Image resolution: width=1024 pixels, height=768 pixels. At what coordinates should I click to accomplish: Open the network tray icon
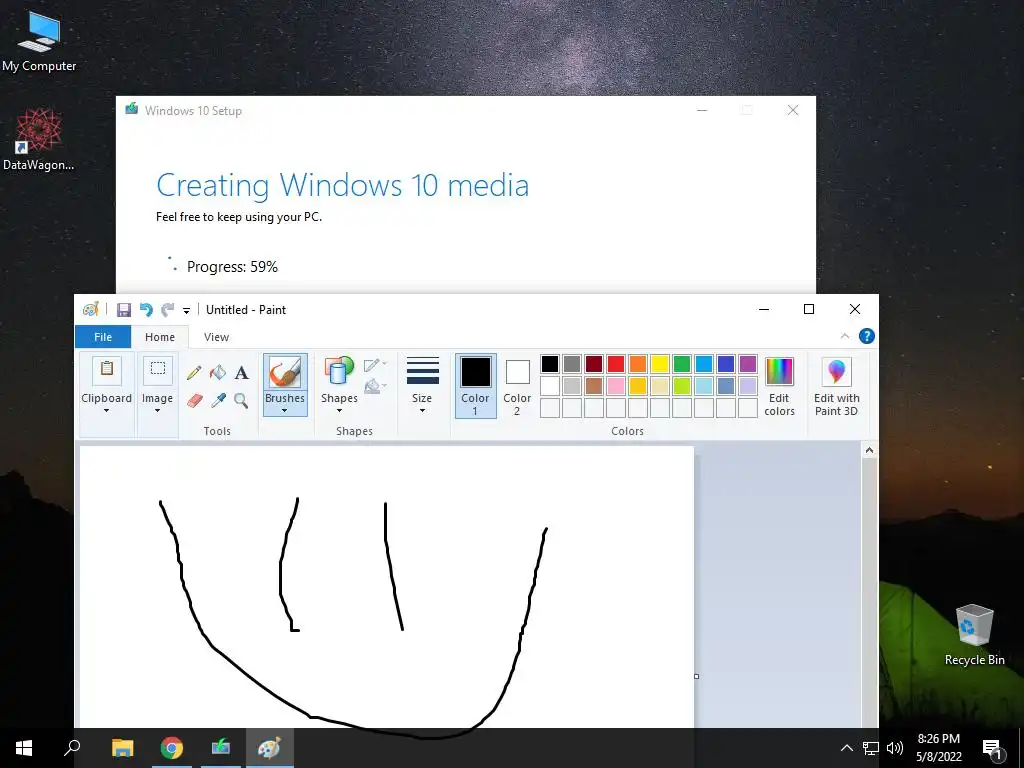pos(871,748)
